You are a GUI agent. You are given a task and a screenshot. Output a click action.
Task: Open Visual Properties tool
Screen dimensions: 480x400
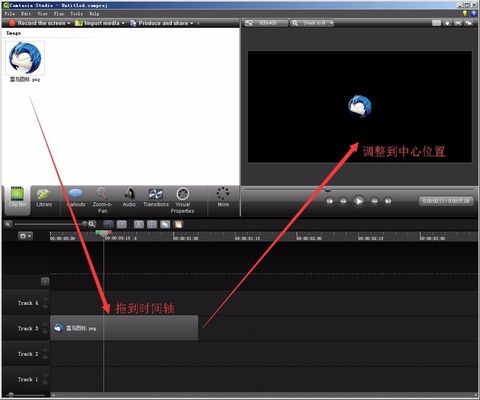pos(182,200)
